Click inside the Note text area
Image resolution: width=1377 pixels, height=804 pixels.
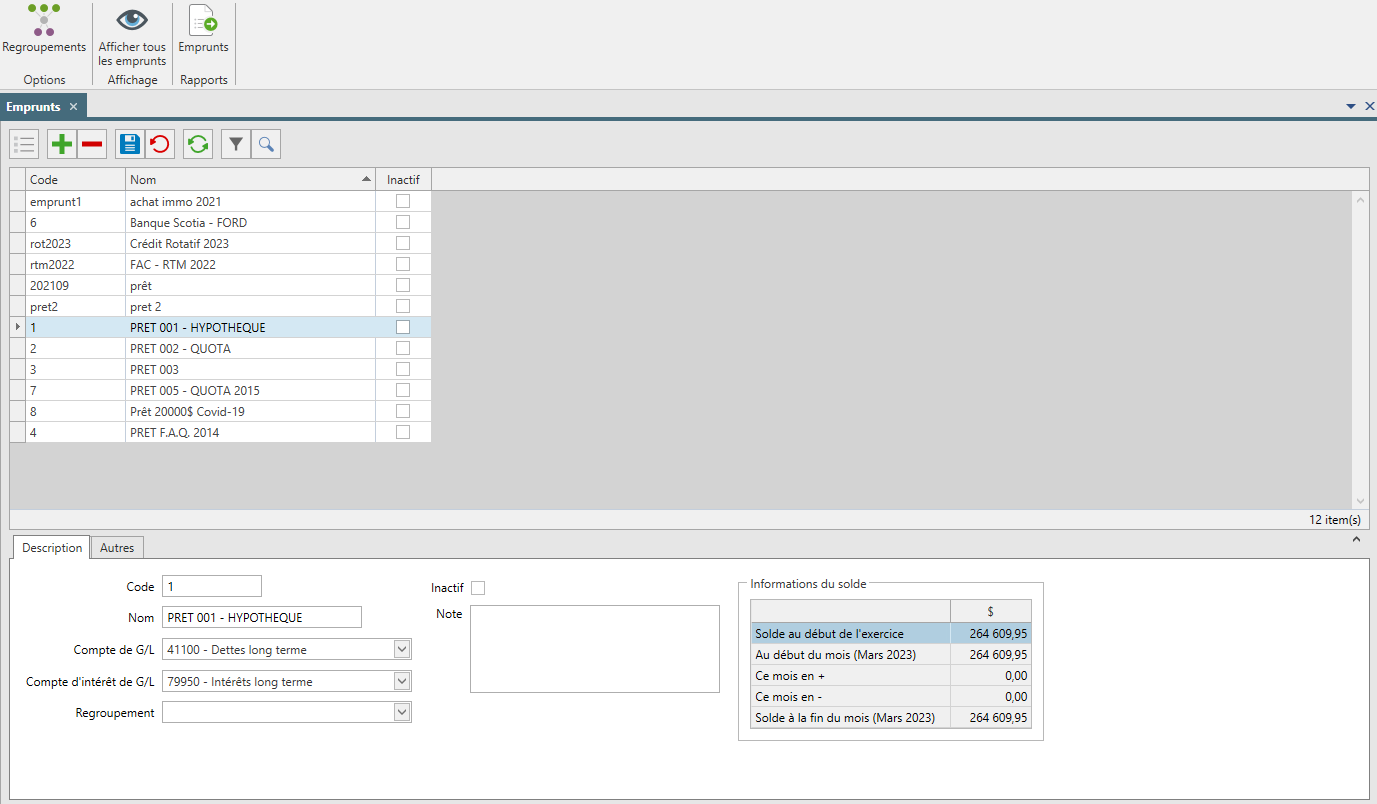point(594,648)
